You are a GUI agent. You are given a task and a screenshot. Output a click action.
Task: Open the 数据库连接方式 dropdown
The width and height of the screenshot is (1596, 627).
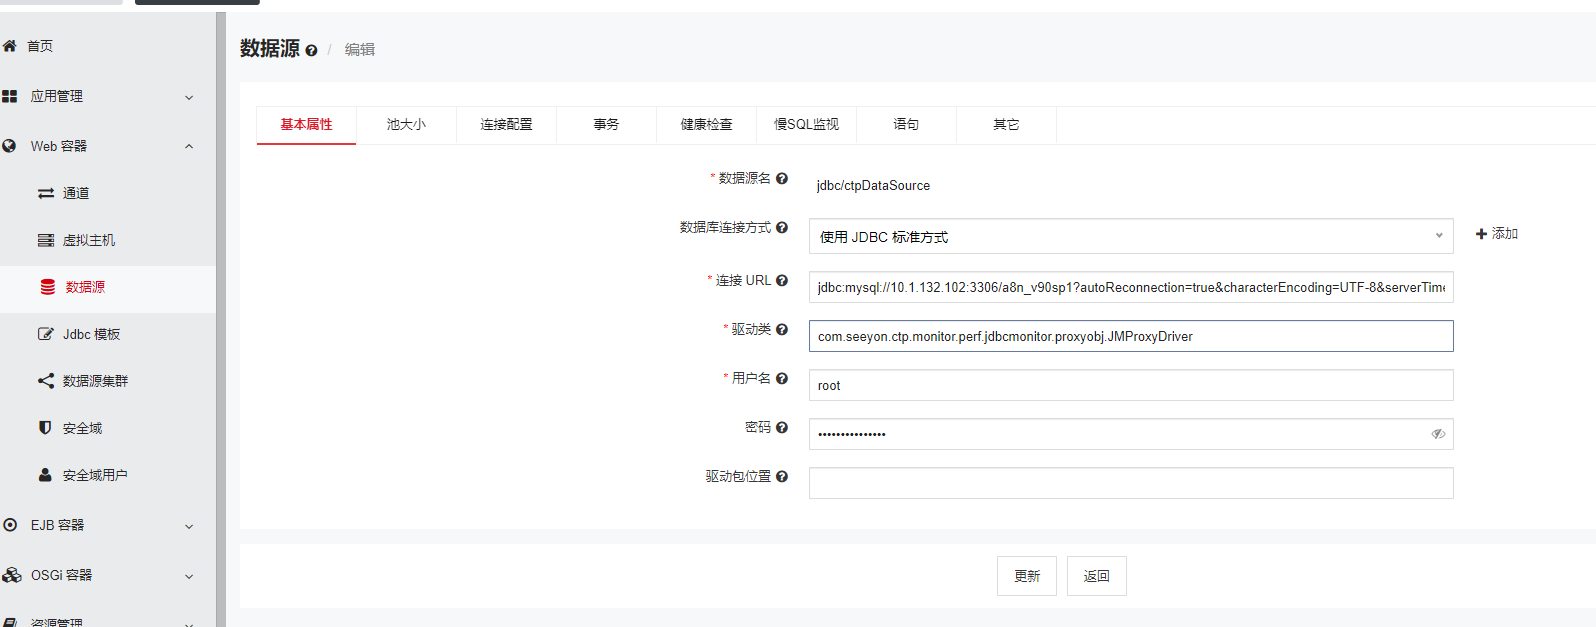1130,236
